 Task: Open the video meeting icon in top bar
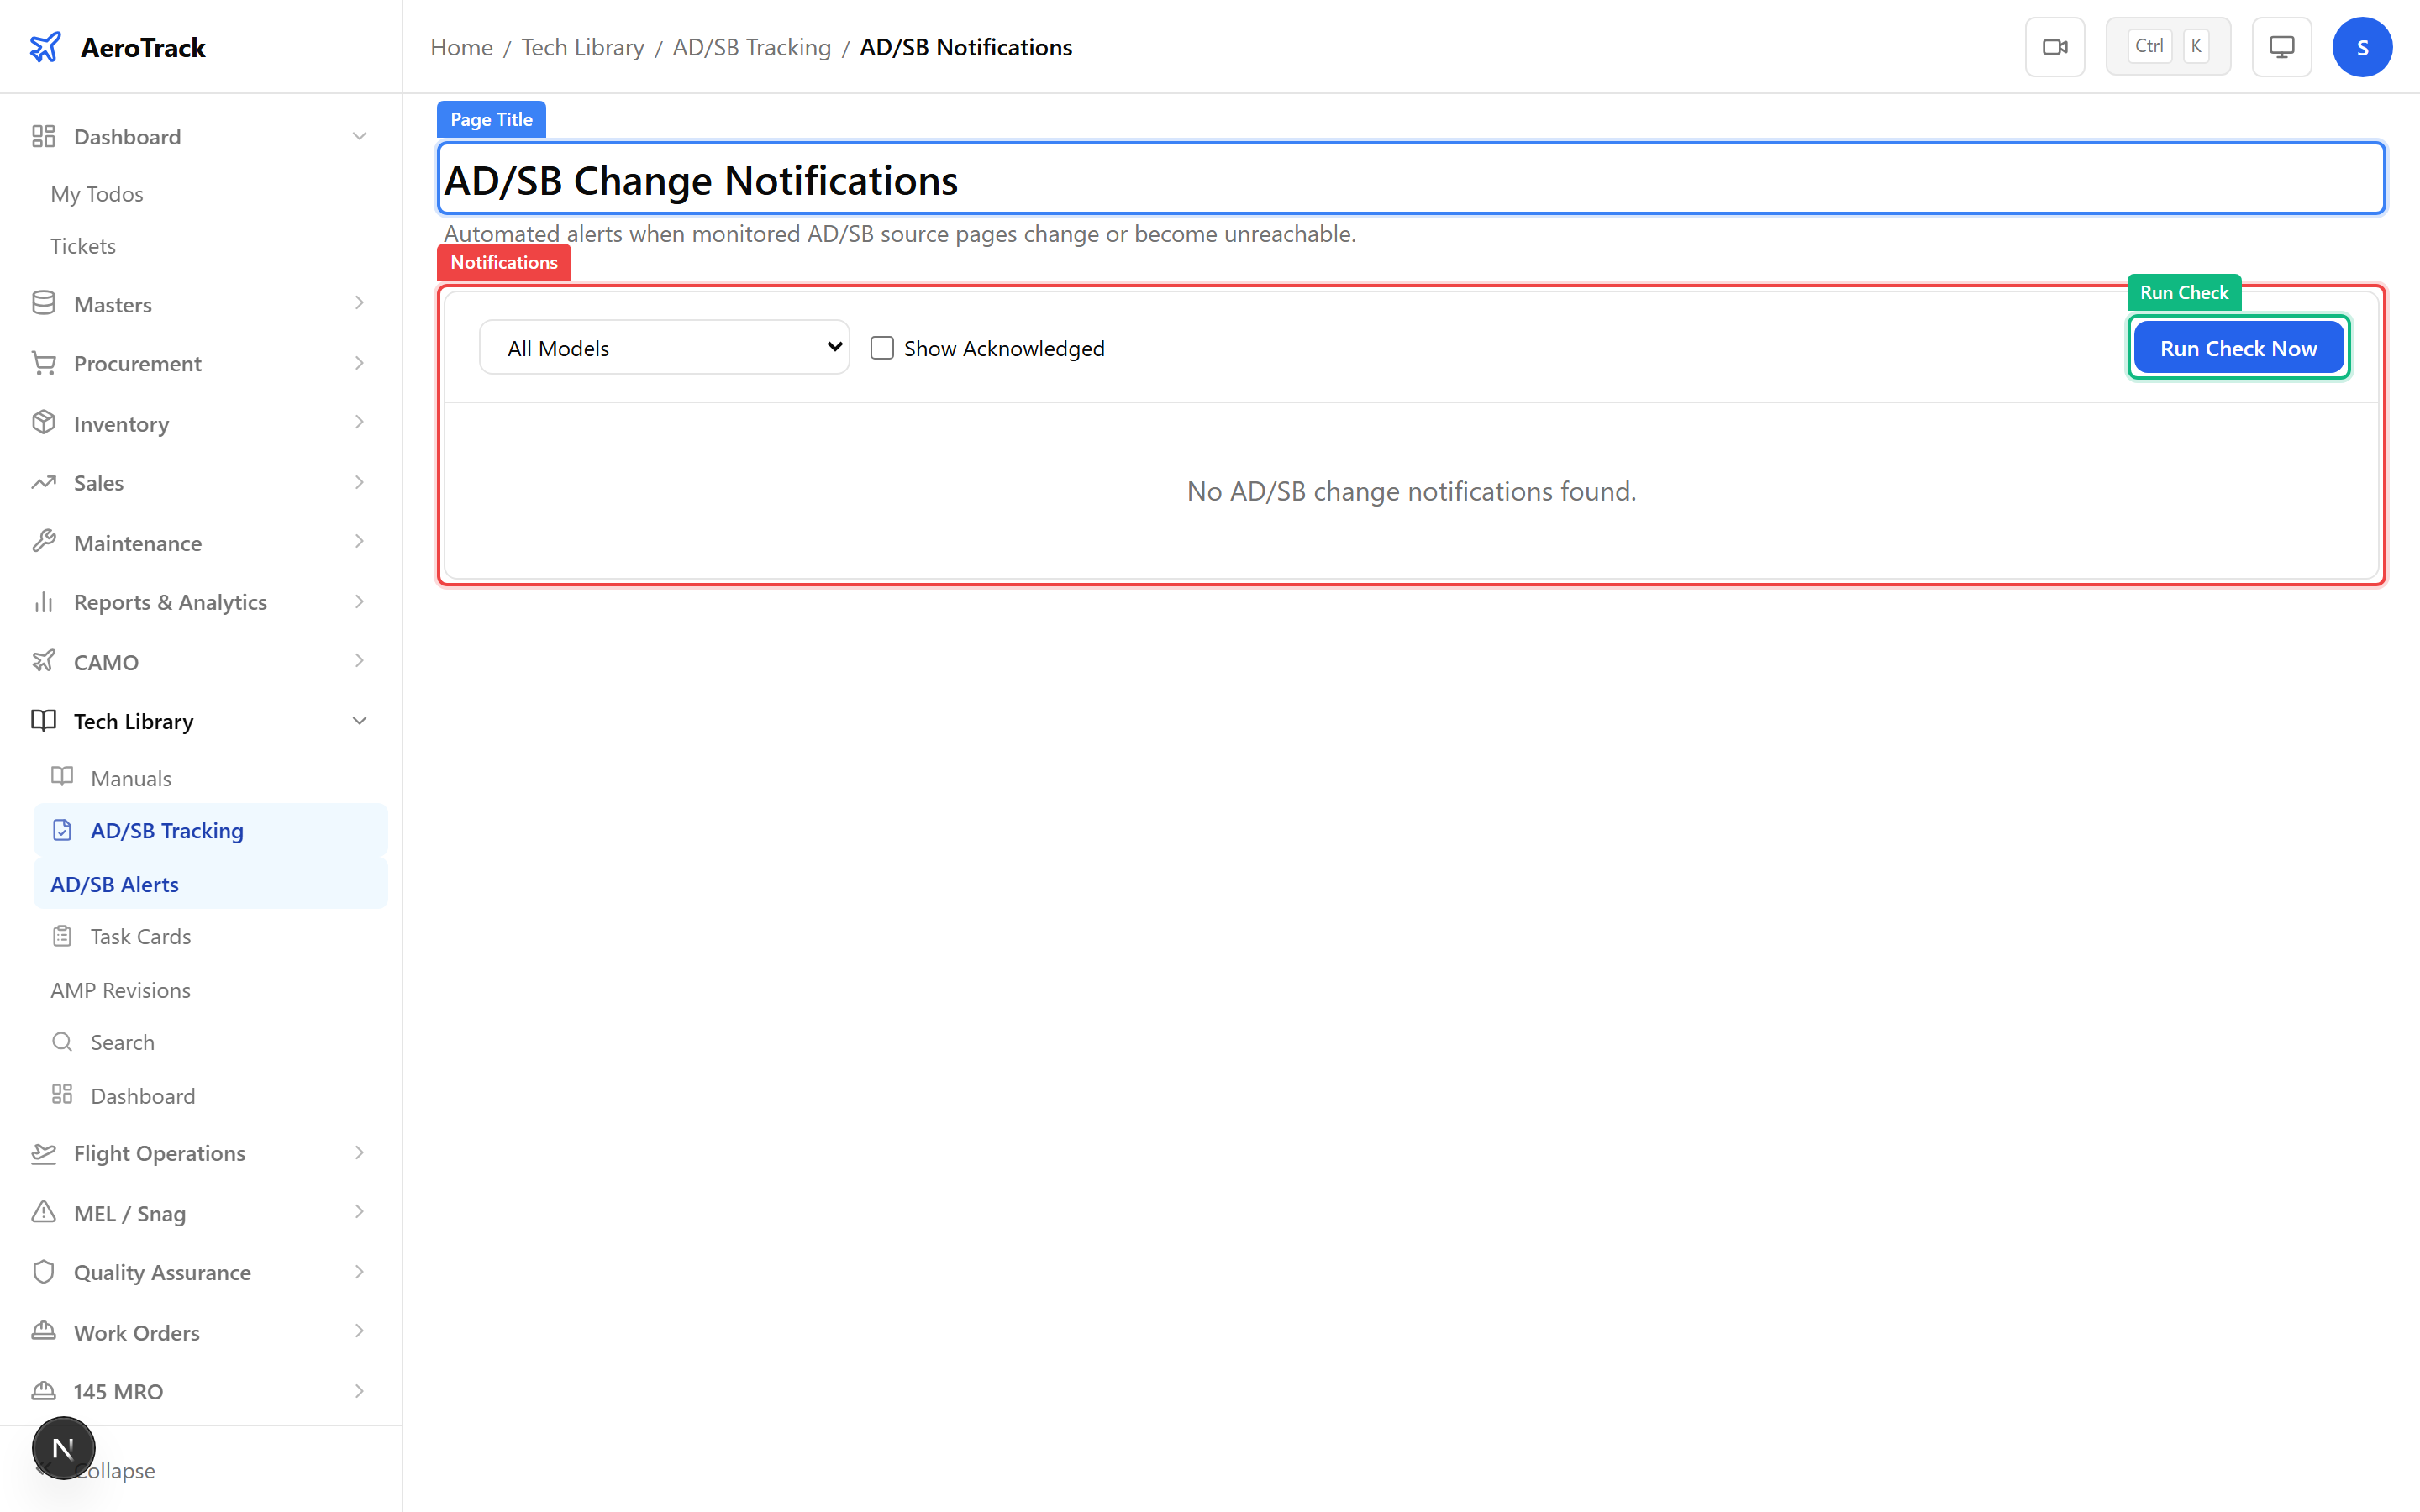click(x=2055, y=46)
